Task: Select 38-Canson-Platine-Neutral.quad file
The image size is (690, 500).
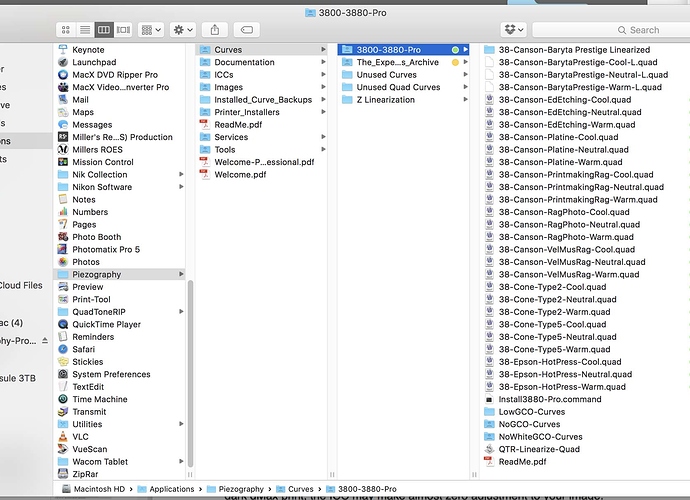Action: (x=563, y=150)
